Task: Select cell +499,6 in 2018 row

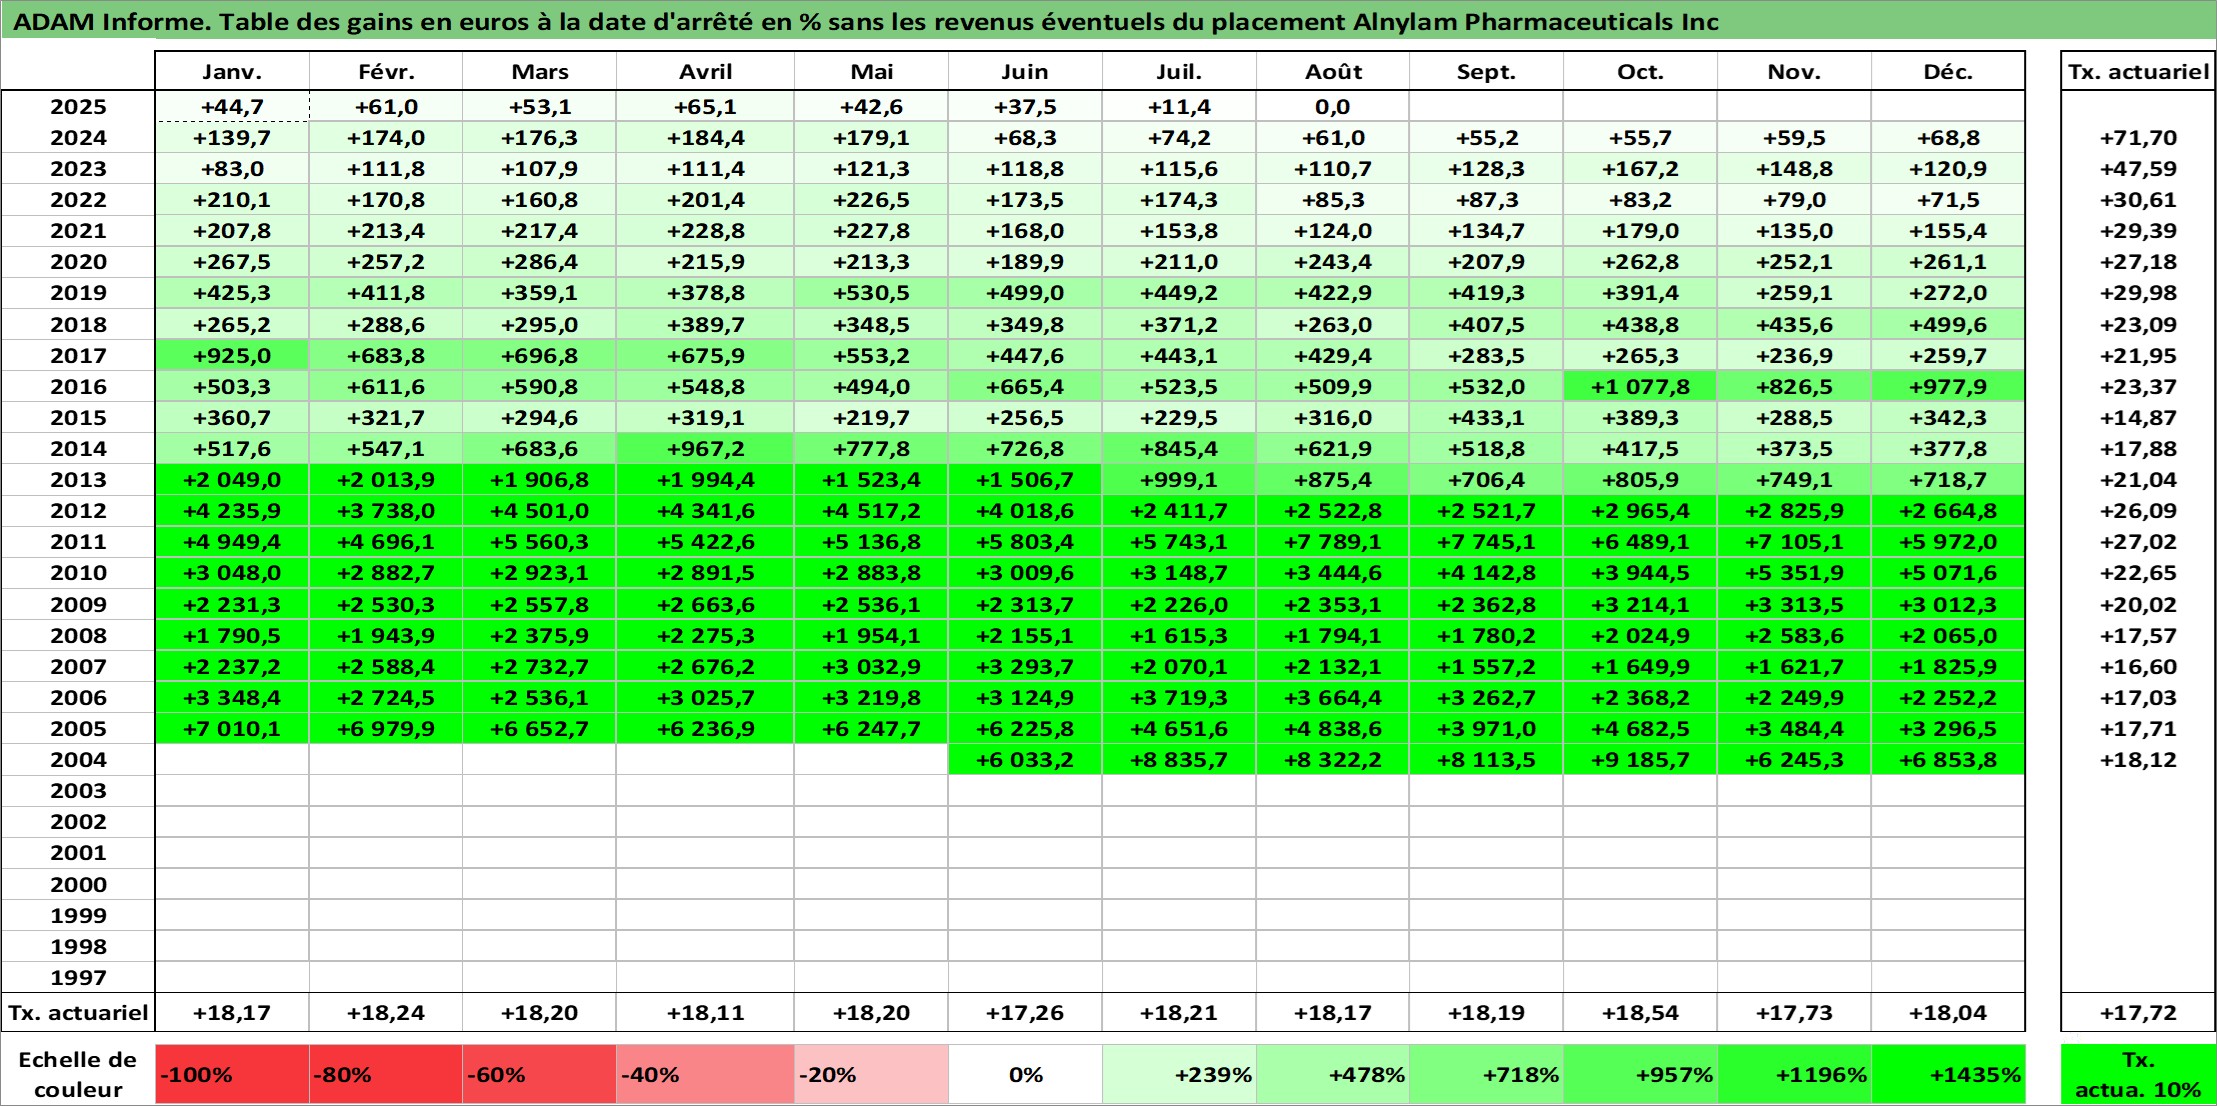Action: pyautogui.click(x=1948, y=324)
